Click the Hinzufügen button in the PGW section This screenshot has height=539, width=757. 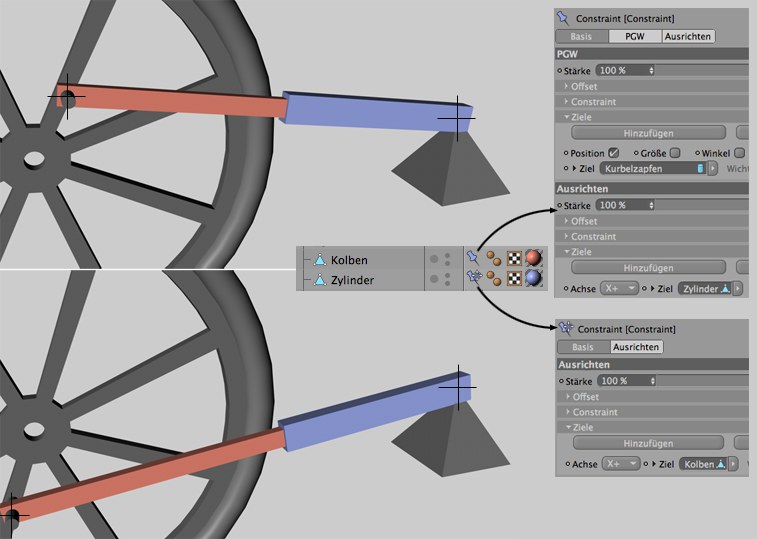[x=648, y=133]
